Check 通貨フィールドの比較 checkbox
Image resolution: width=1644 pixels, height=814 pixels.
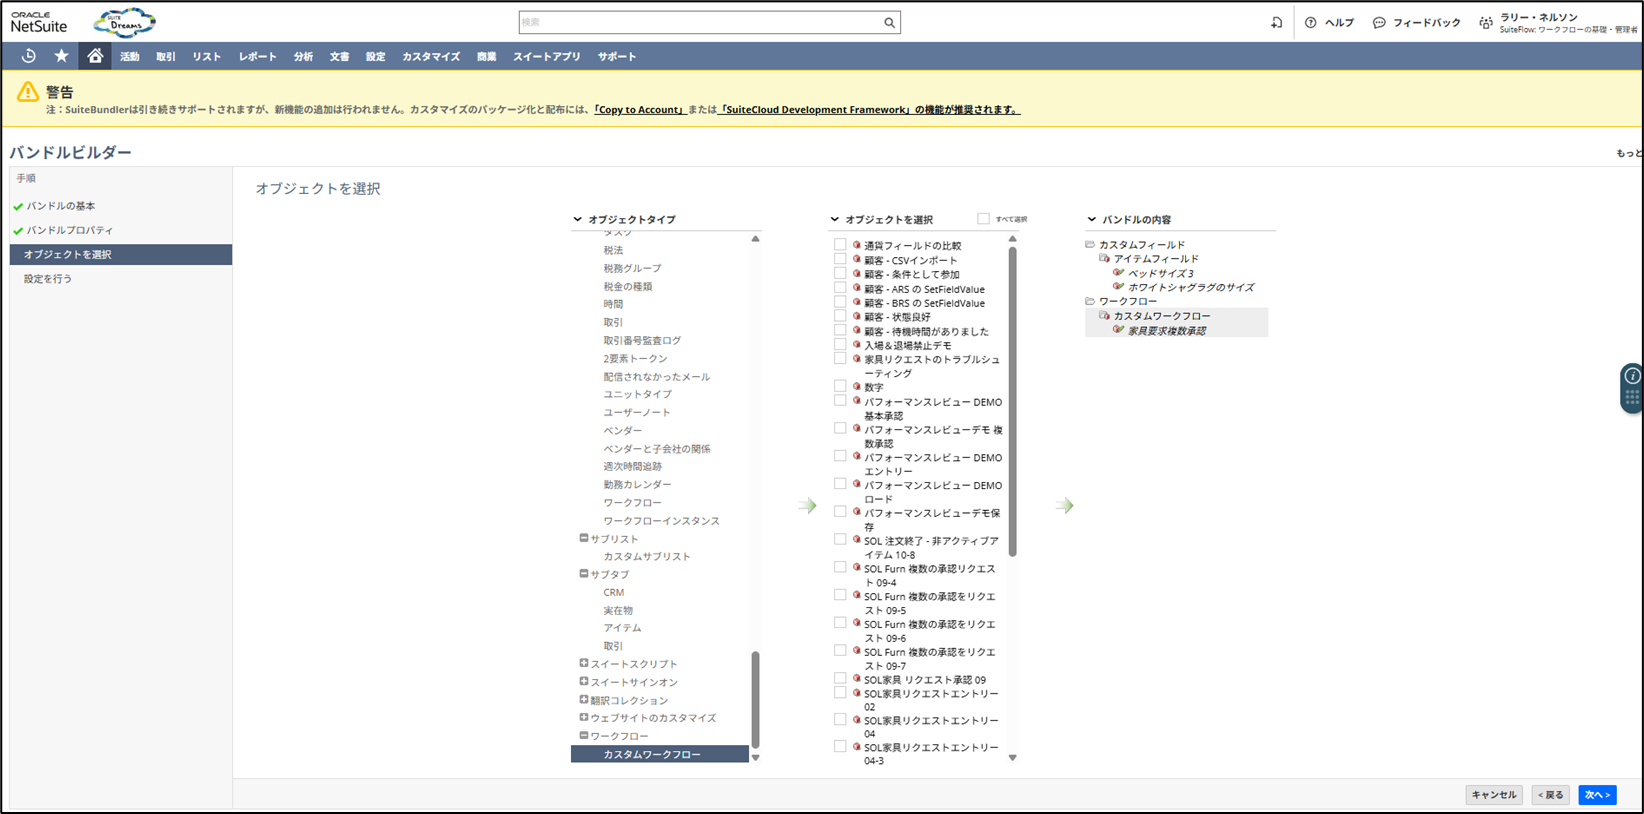[840, 244]
